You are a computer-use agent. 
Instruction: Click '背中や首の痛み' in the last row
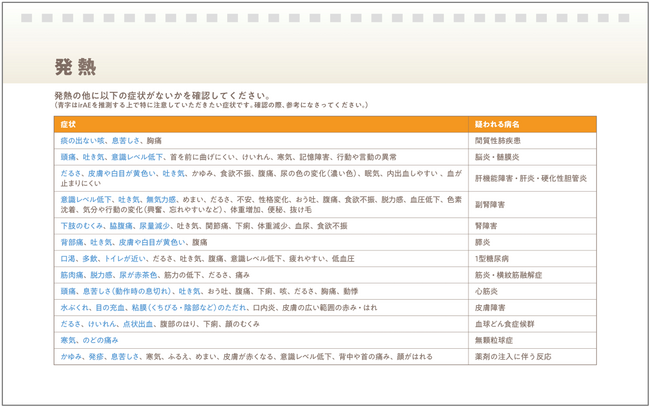364,356
